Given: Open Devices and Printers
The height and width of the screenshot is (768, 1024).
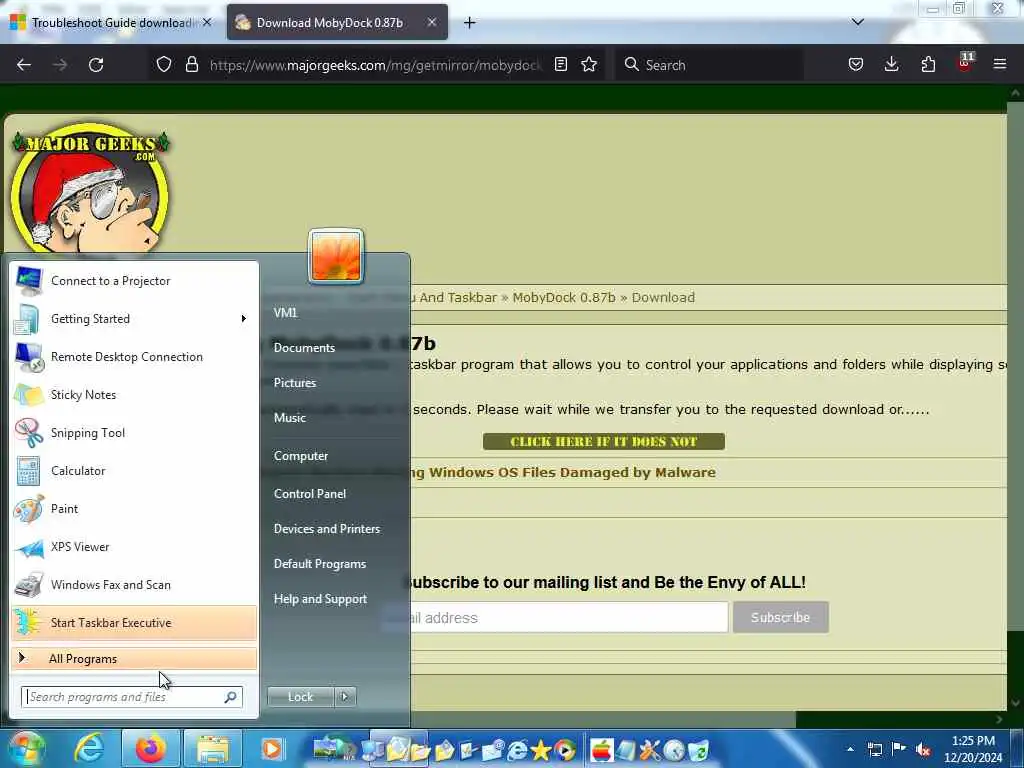Looking at the screenshot, I should pyautogui.click(x=327, y=528).
